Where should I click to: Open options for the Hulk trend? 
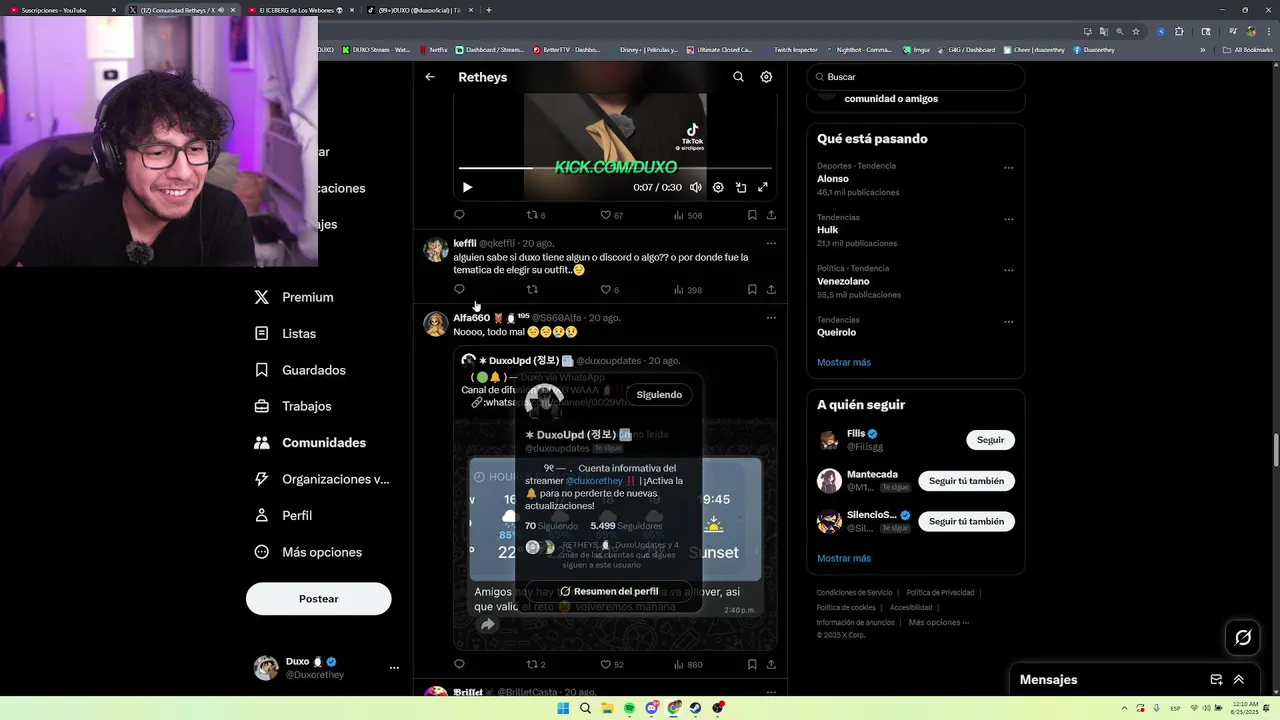coord(1008,218)
